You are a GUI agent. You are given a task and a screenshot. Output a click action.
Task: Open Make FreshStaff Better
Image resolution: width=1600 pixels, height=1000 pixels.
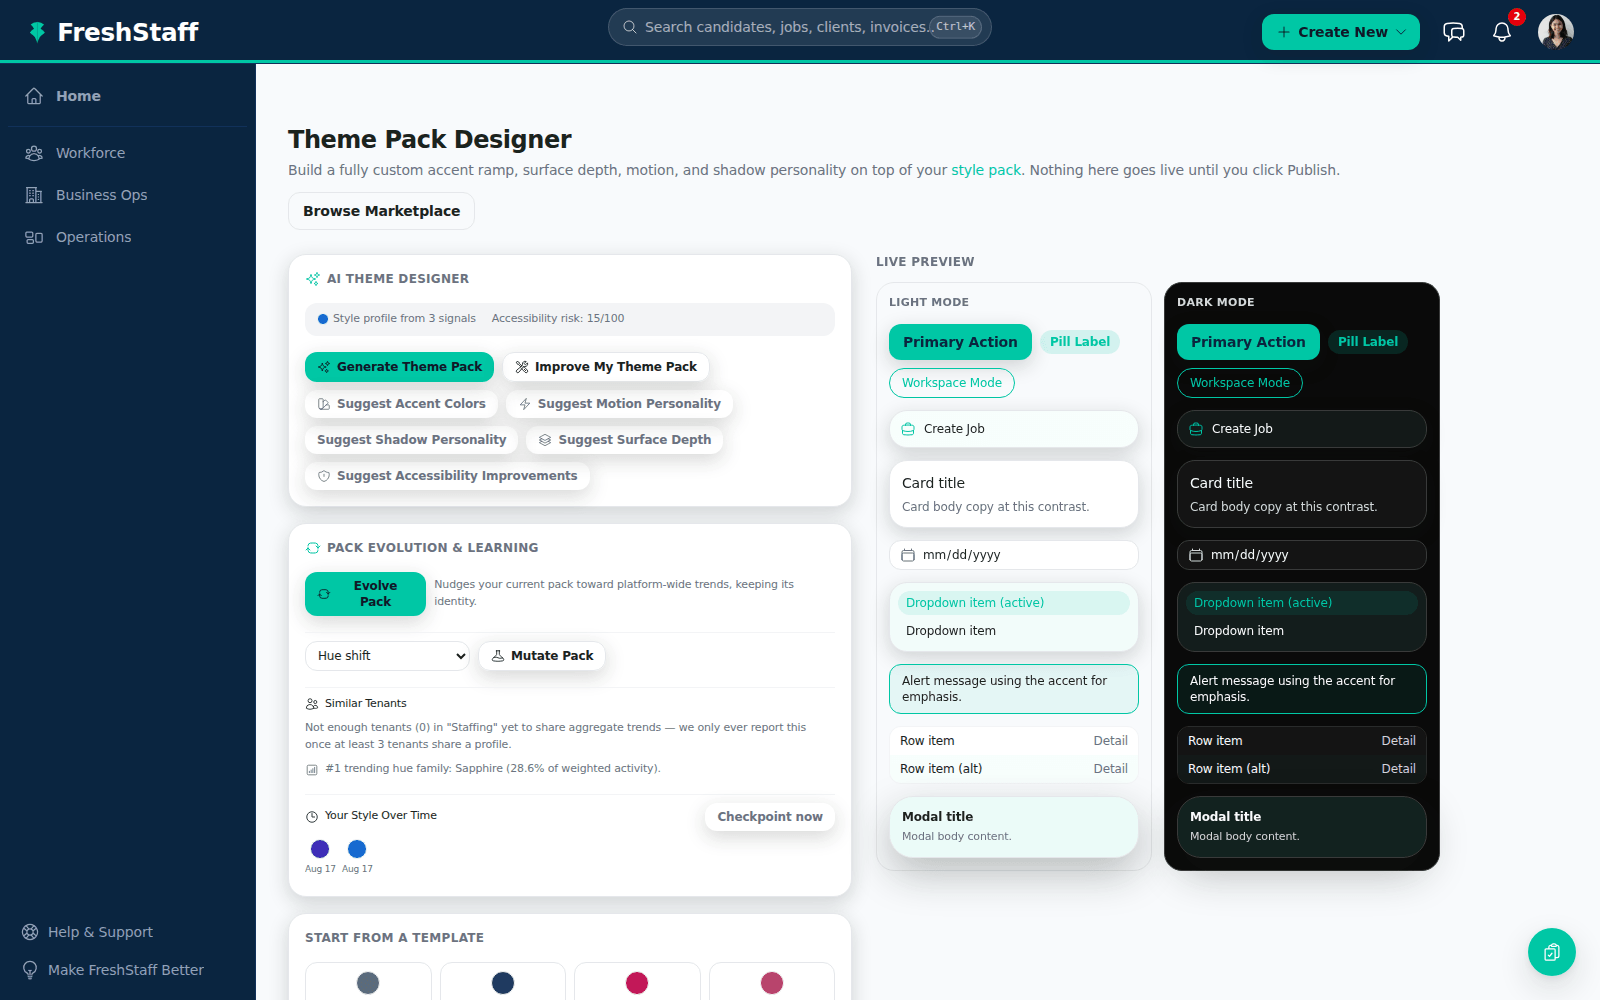125,970
